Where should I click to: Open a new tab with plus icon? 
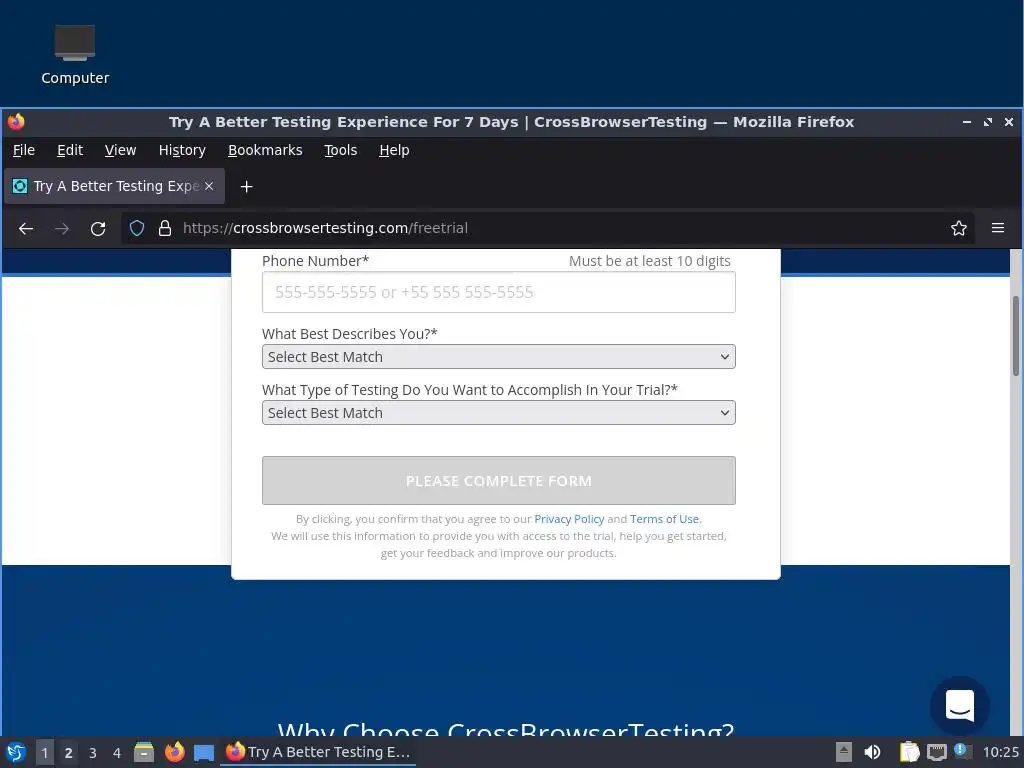click(x=246, y=187)
